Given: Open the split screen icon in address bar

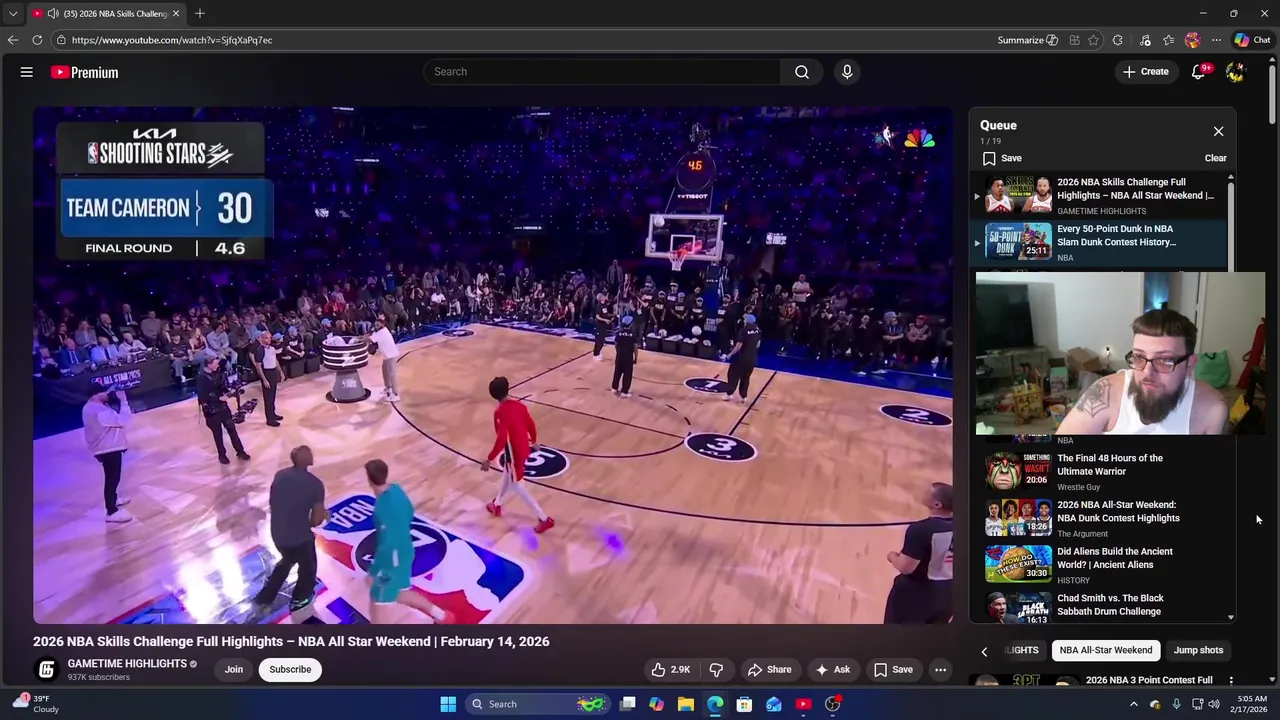Looking at the screenshot, I should 1074,40.
